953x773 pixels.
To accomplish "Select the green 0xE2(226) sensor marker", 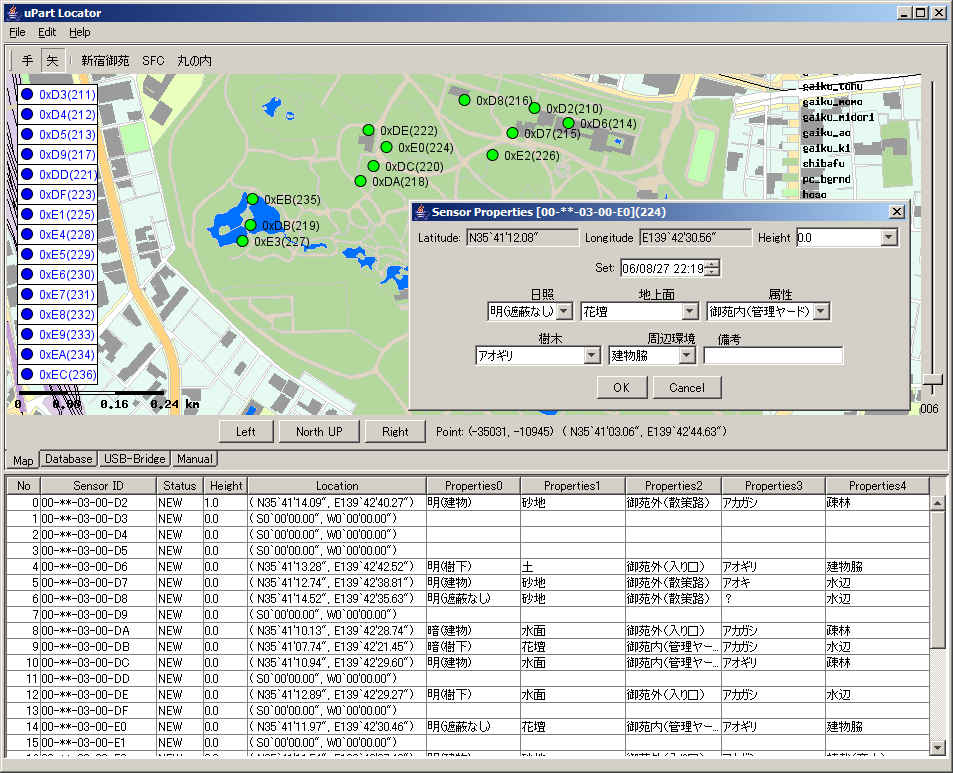I will coord(492,155).
